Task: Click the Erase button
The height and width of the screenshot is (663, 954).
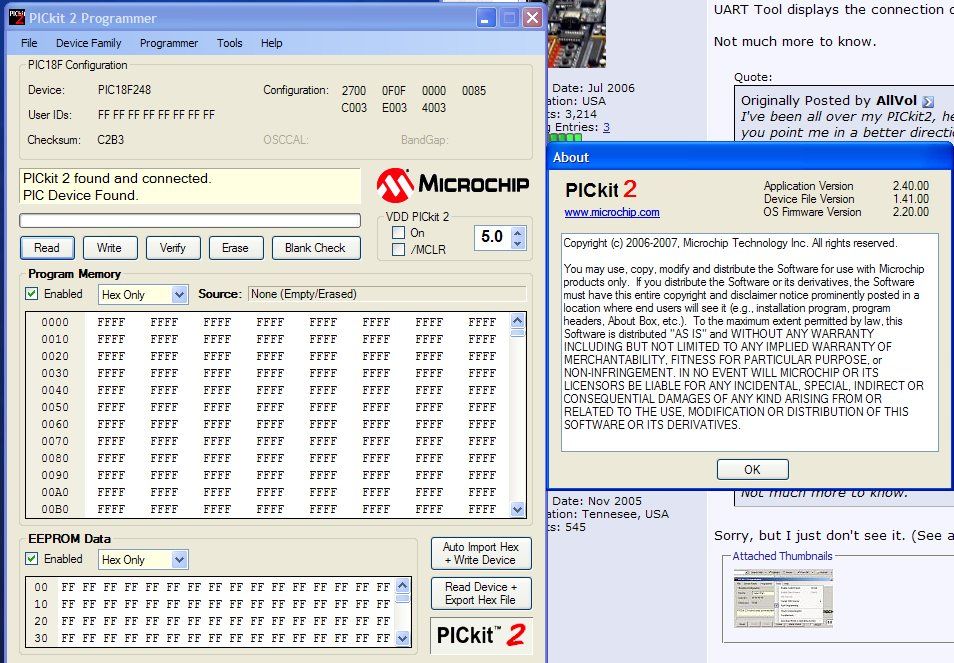Action: [235, 248]
